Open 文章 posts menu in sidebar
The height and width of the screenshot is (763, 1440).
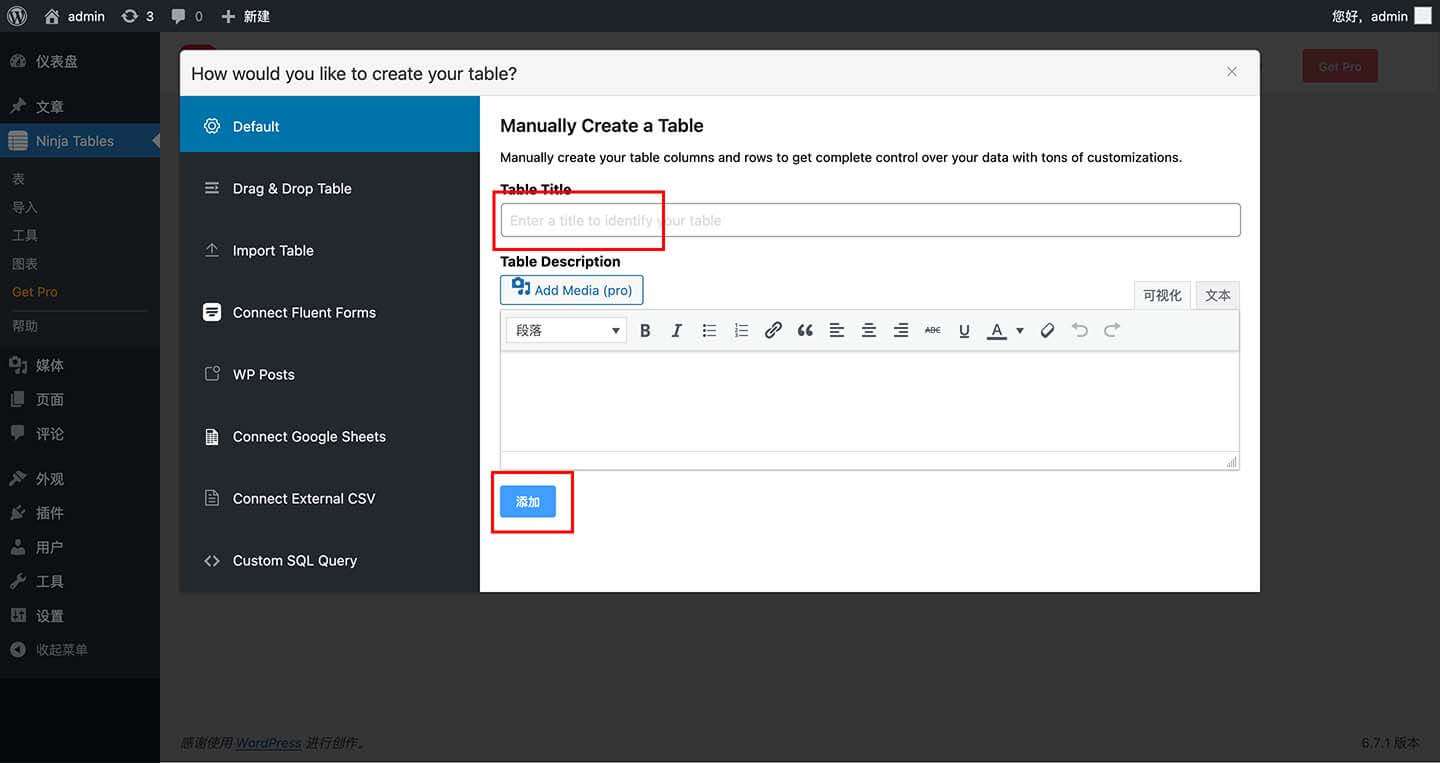[x=80, y=106]
